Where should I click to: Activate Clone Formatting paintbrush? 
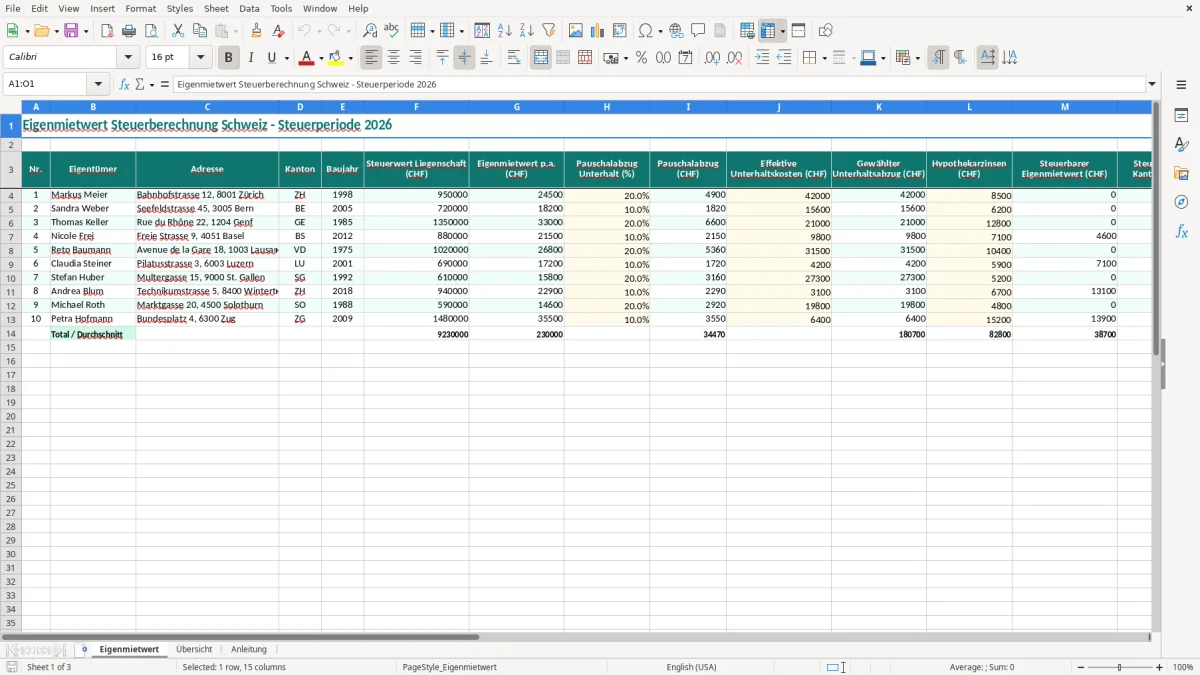coord(257,31)
